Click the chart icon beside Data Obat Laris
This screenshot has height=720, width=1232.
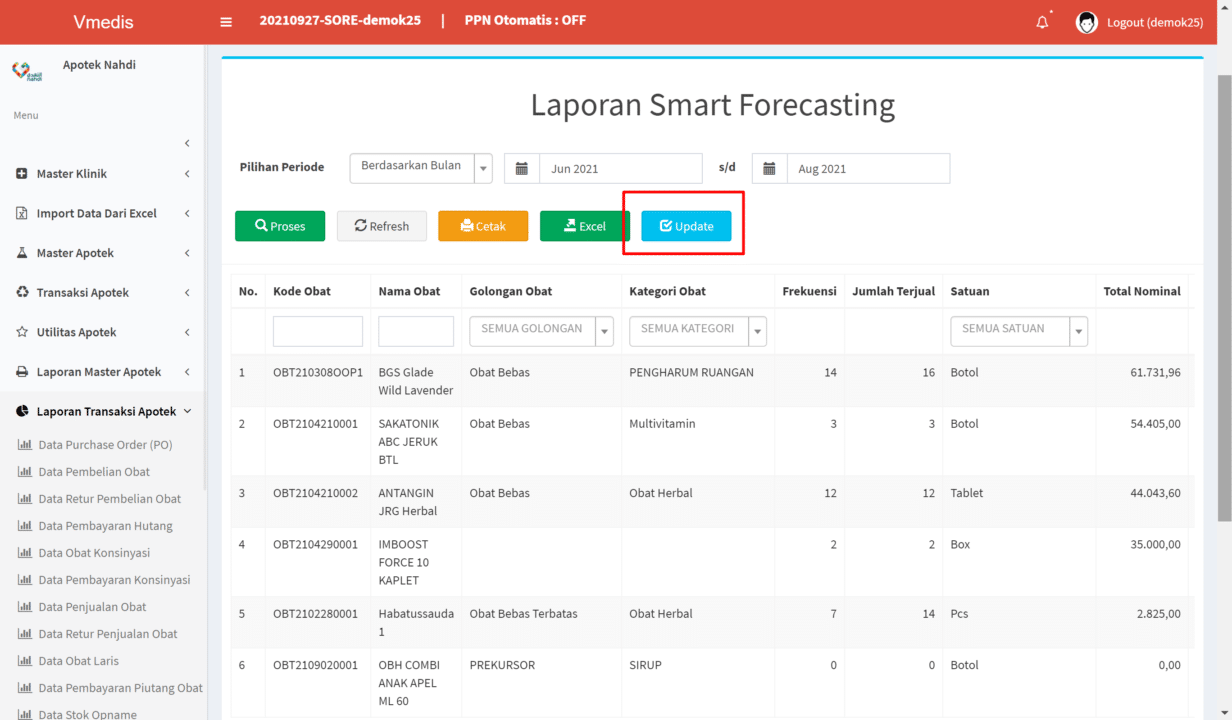pos(25,661)
